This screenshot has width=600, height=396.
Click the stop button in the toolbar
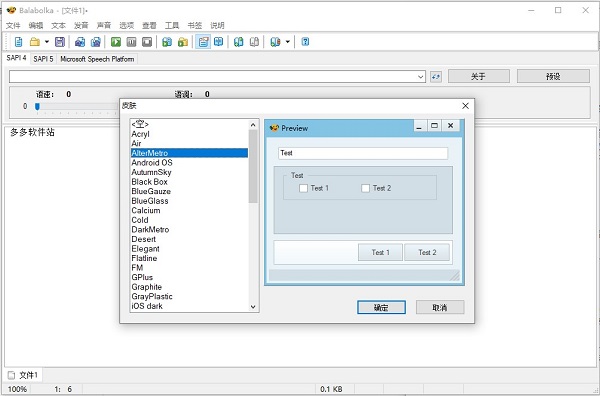[x=147, y=42]
